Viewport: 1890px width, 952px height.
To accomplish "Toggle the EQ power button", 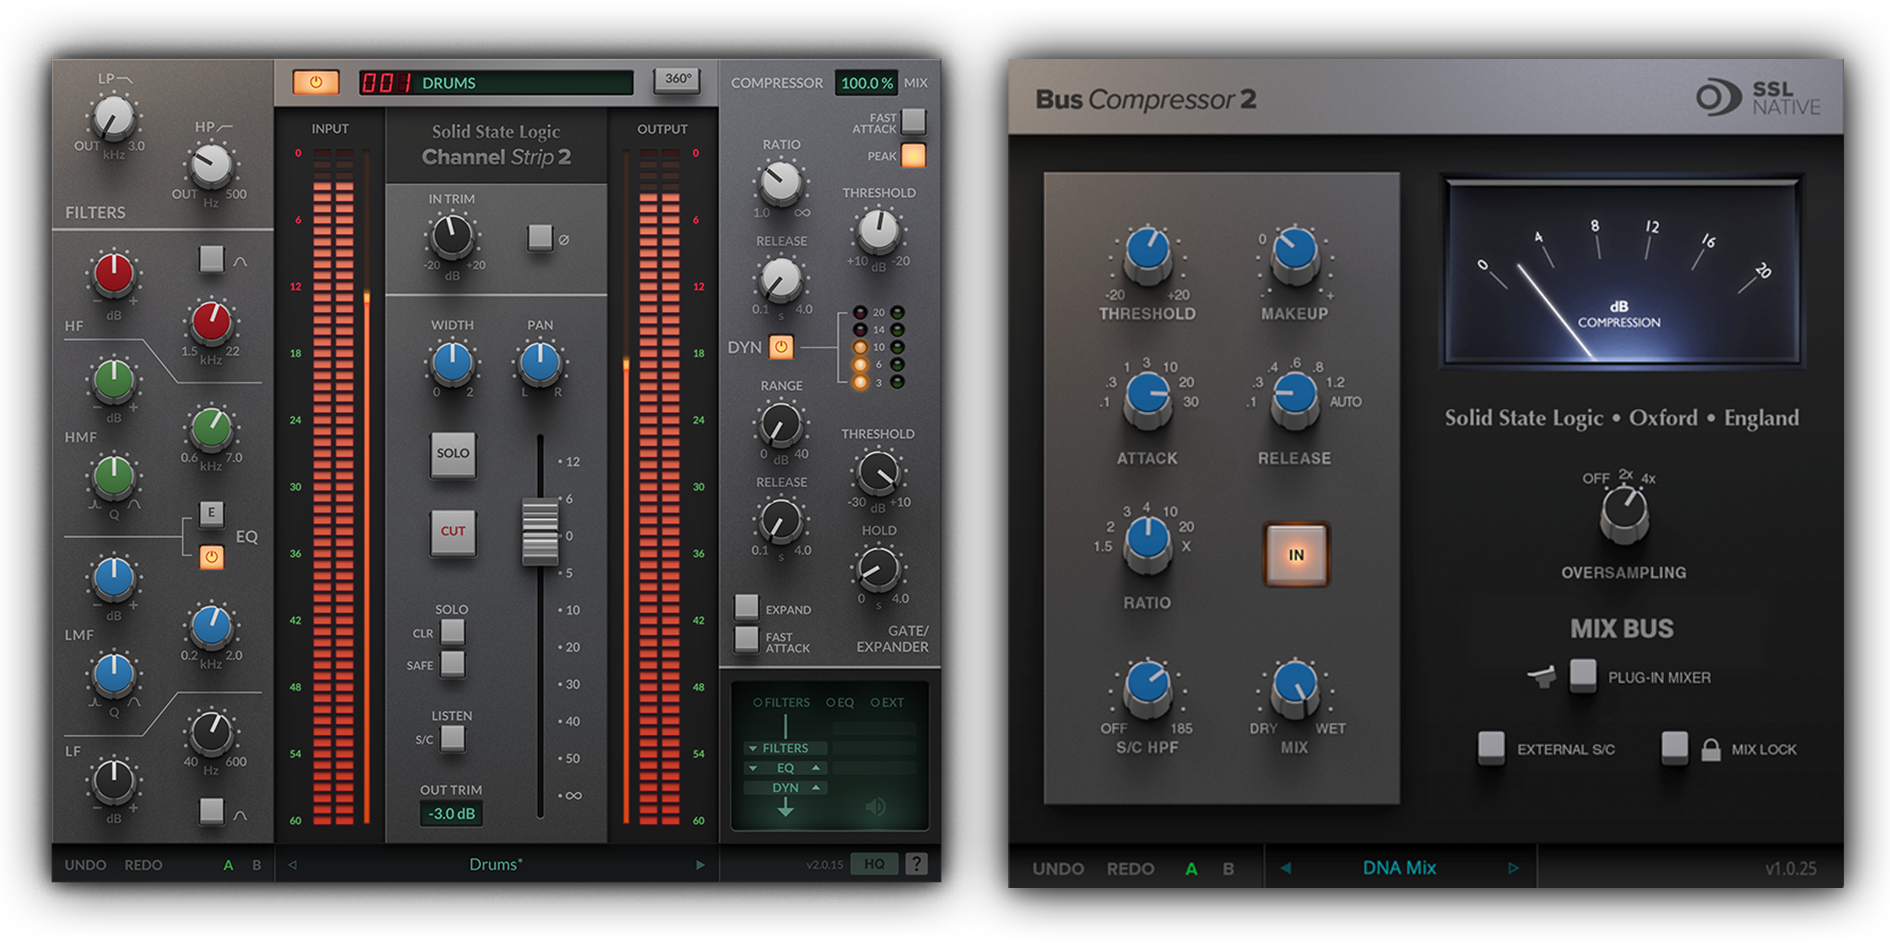I will tap(211, 556).
